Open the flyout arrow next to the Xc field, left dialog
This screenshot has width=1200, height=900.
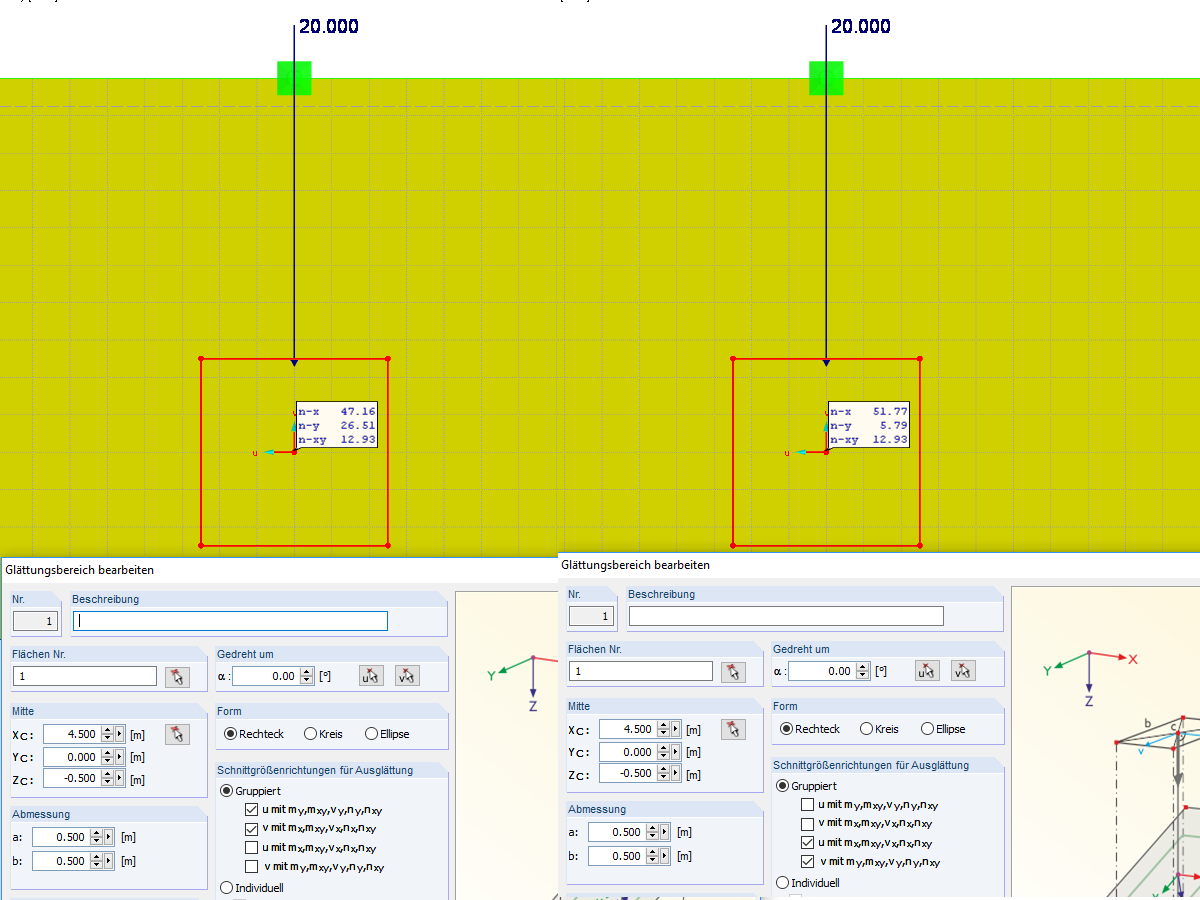[120, 734]
